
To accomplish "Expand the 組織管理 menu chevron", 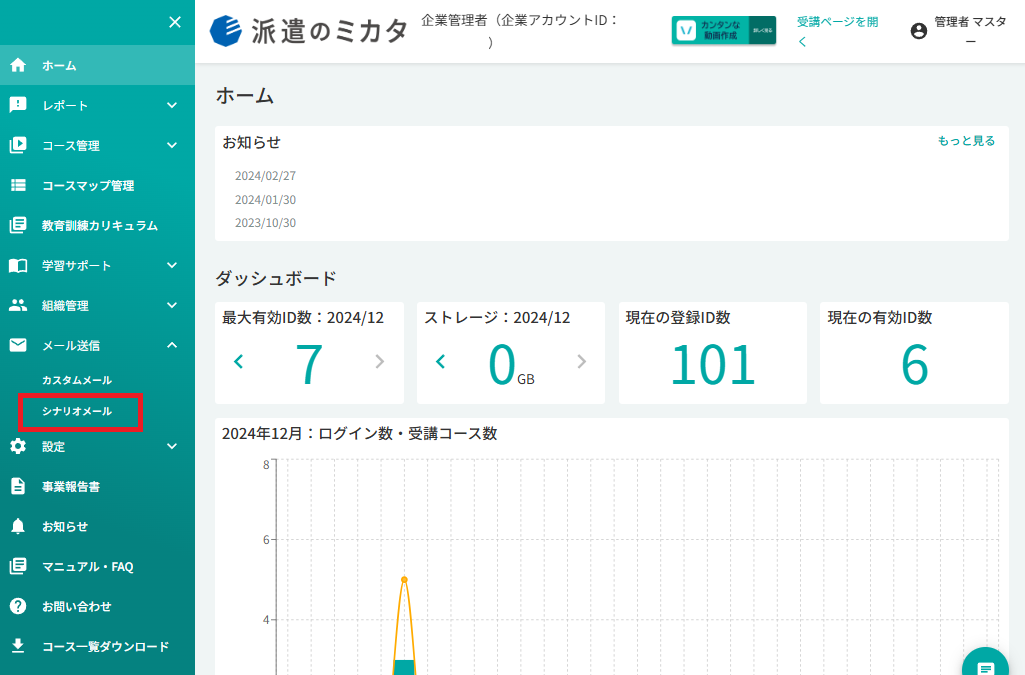I will (172, 305).
